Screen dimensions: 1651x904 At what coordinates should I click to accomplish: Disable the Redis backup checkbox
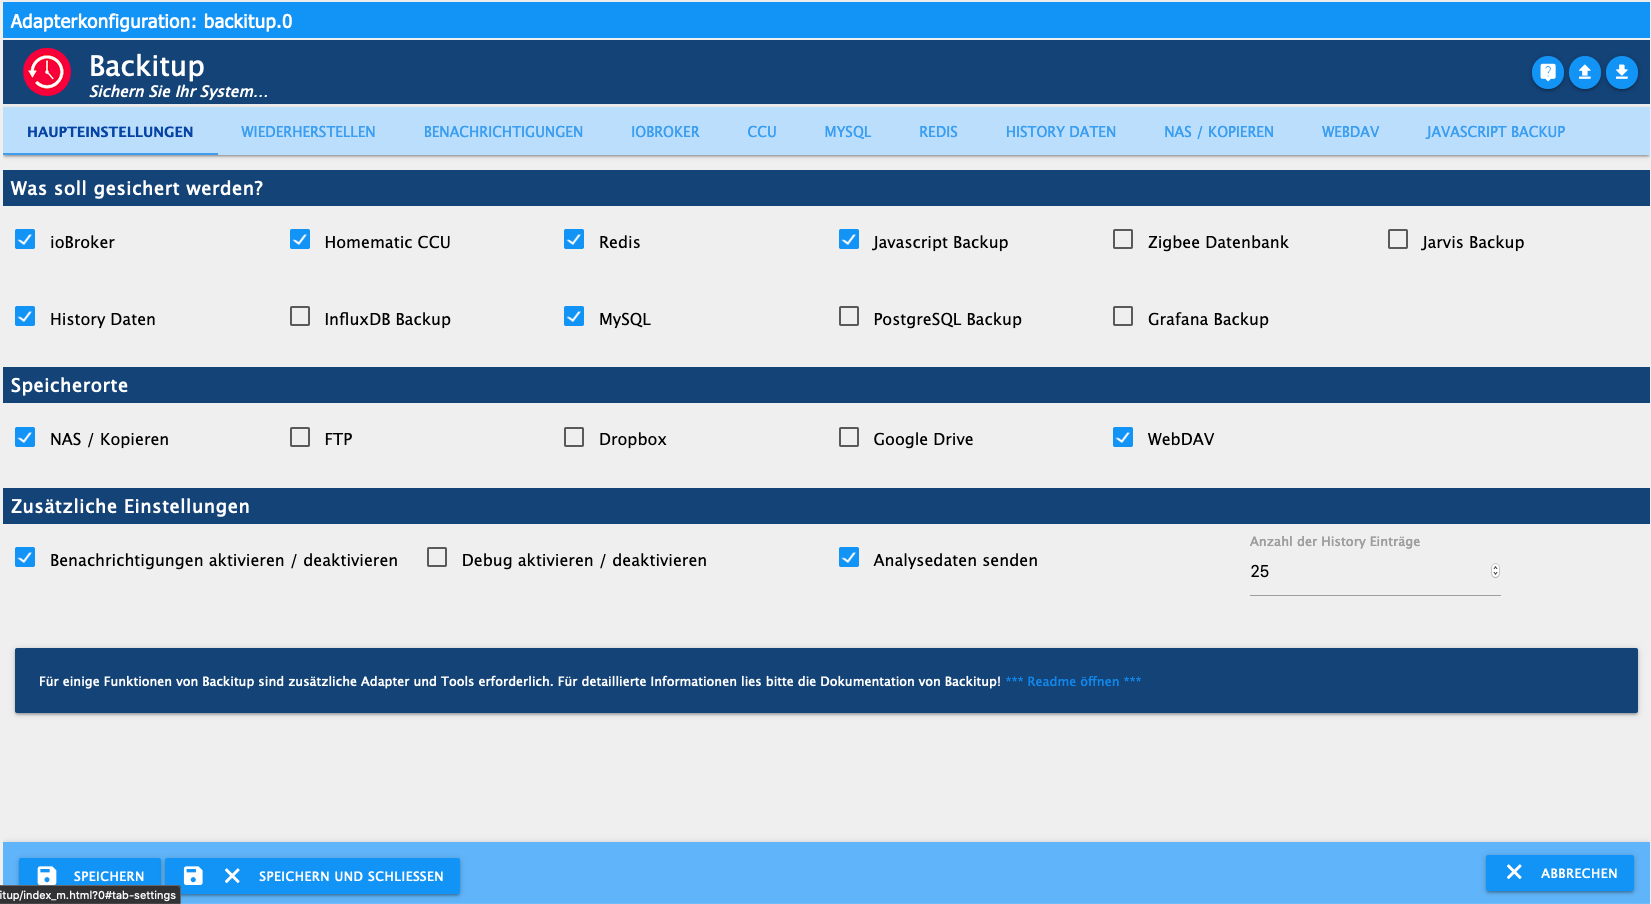(x=574, y=240)
